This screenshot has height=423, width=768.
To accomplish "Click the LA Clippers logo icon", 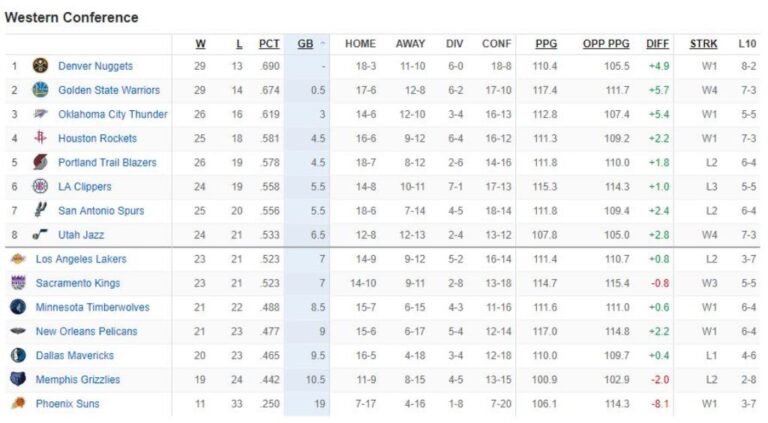I will [40, 186].
